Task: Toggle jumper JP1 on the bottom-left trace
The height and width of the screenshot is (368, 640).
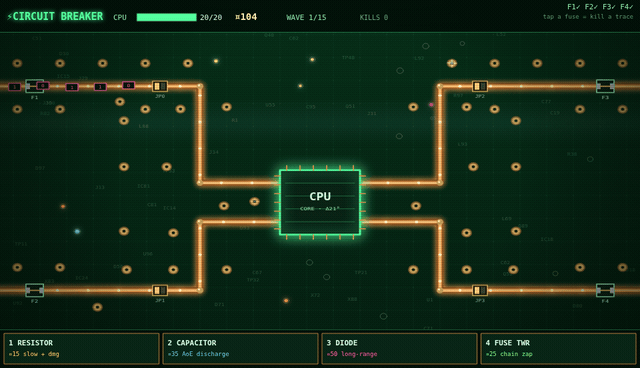Action: pyautogui.click(x=160, y=290)
